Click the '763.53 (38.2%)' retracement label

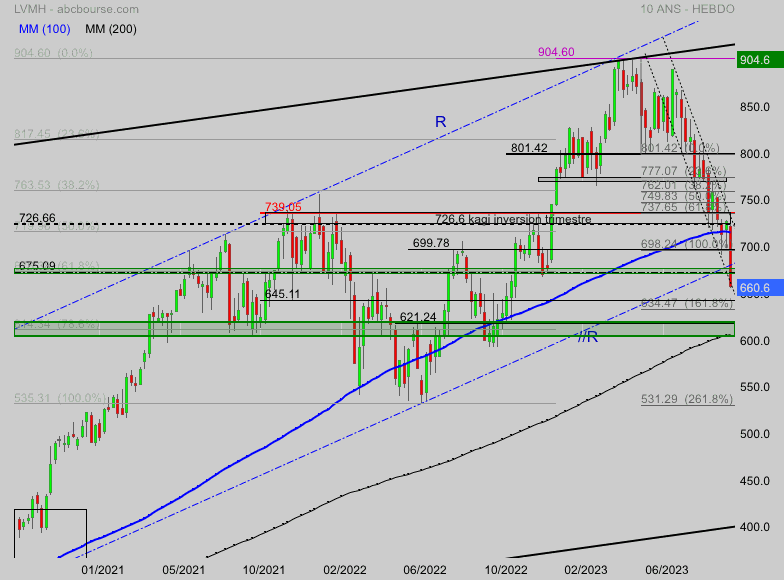[56, 184]
